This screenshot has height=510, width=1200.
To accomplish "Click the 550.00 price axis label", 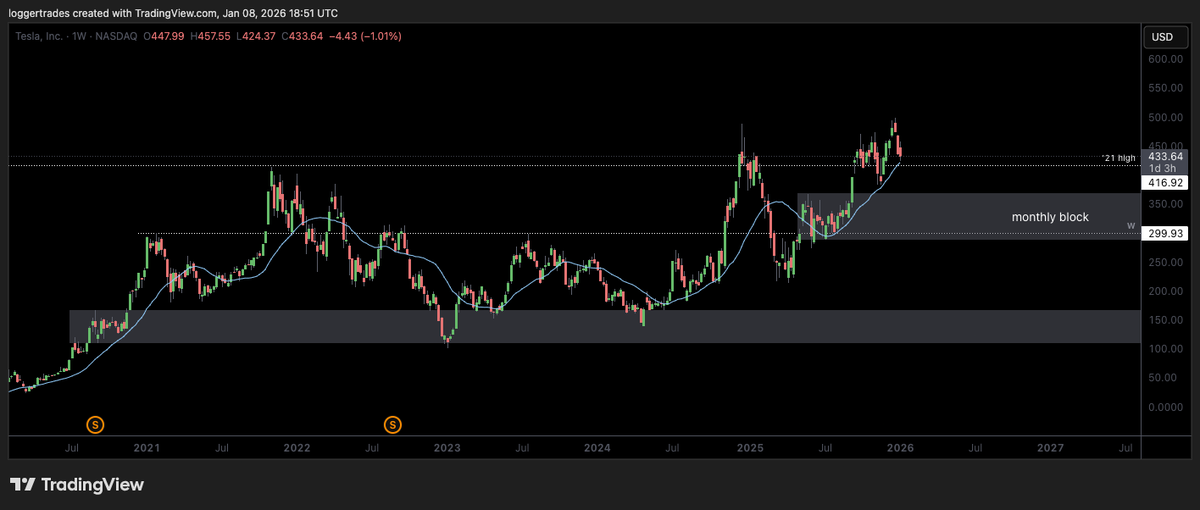I will [x=1165, y=88].
